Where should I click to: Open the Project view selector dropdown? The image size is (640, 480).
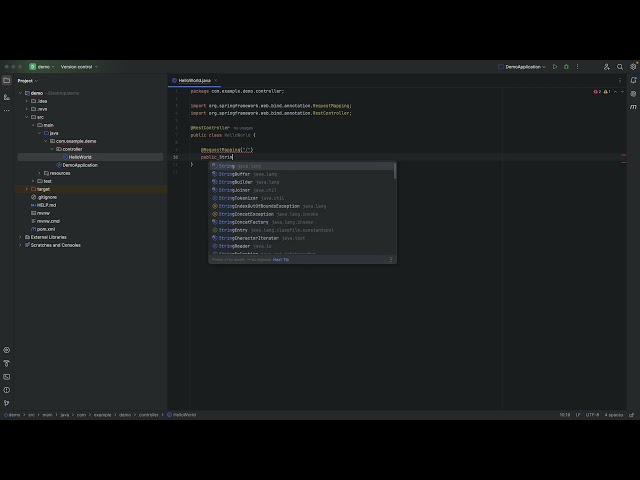[28, 81]
